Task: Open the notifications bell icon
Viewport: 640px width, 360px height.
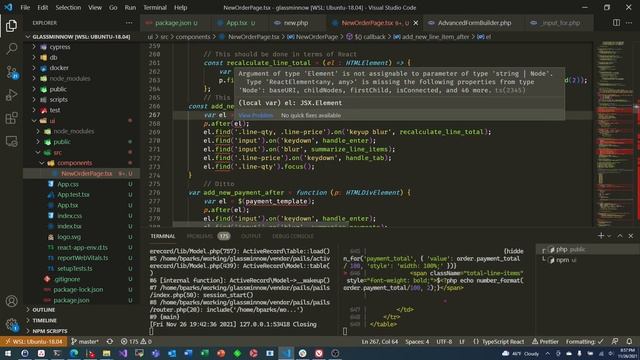Action: 629,341
